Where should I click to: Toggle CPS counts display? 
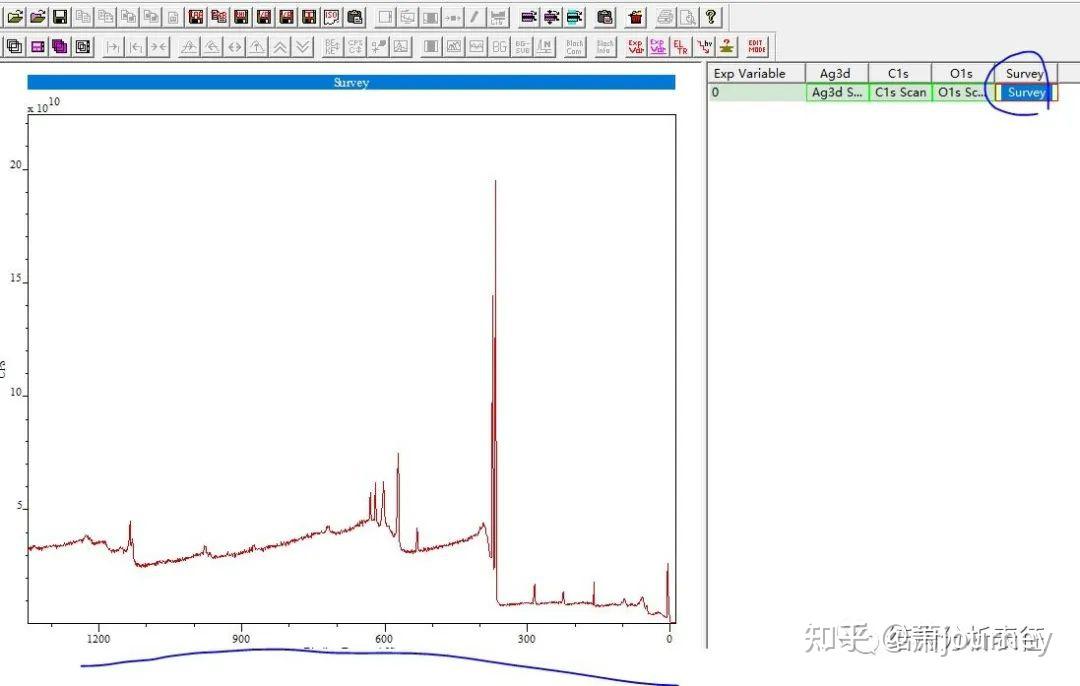click(355, 46)
